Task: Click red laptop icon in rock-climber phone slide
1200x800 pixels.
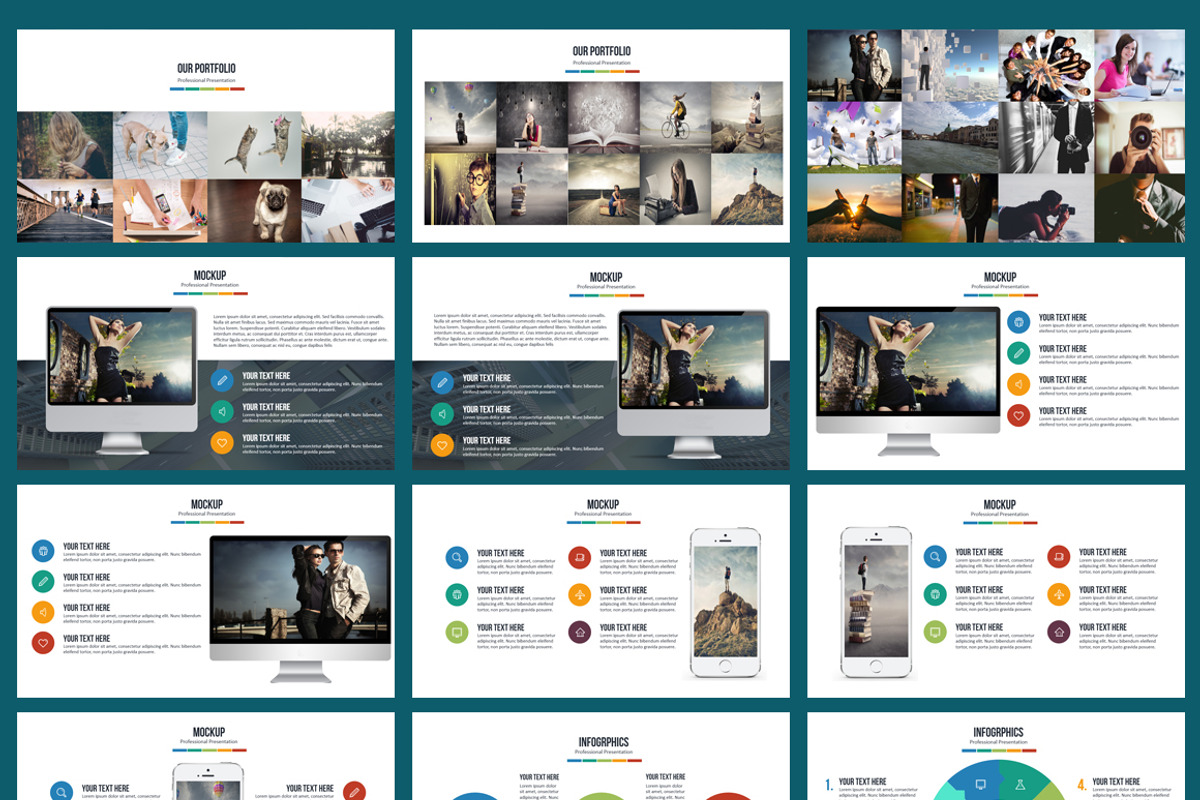Action: 580,557
